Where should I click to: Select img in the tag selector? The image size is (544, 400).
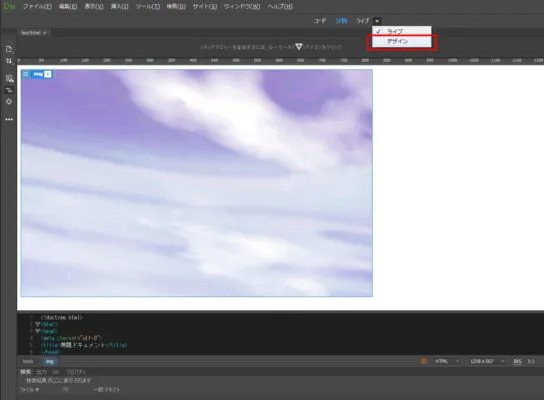point(50,361)
